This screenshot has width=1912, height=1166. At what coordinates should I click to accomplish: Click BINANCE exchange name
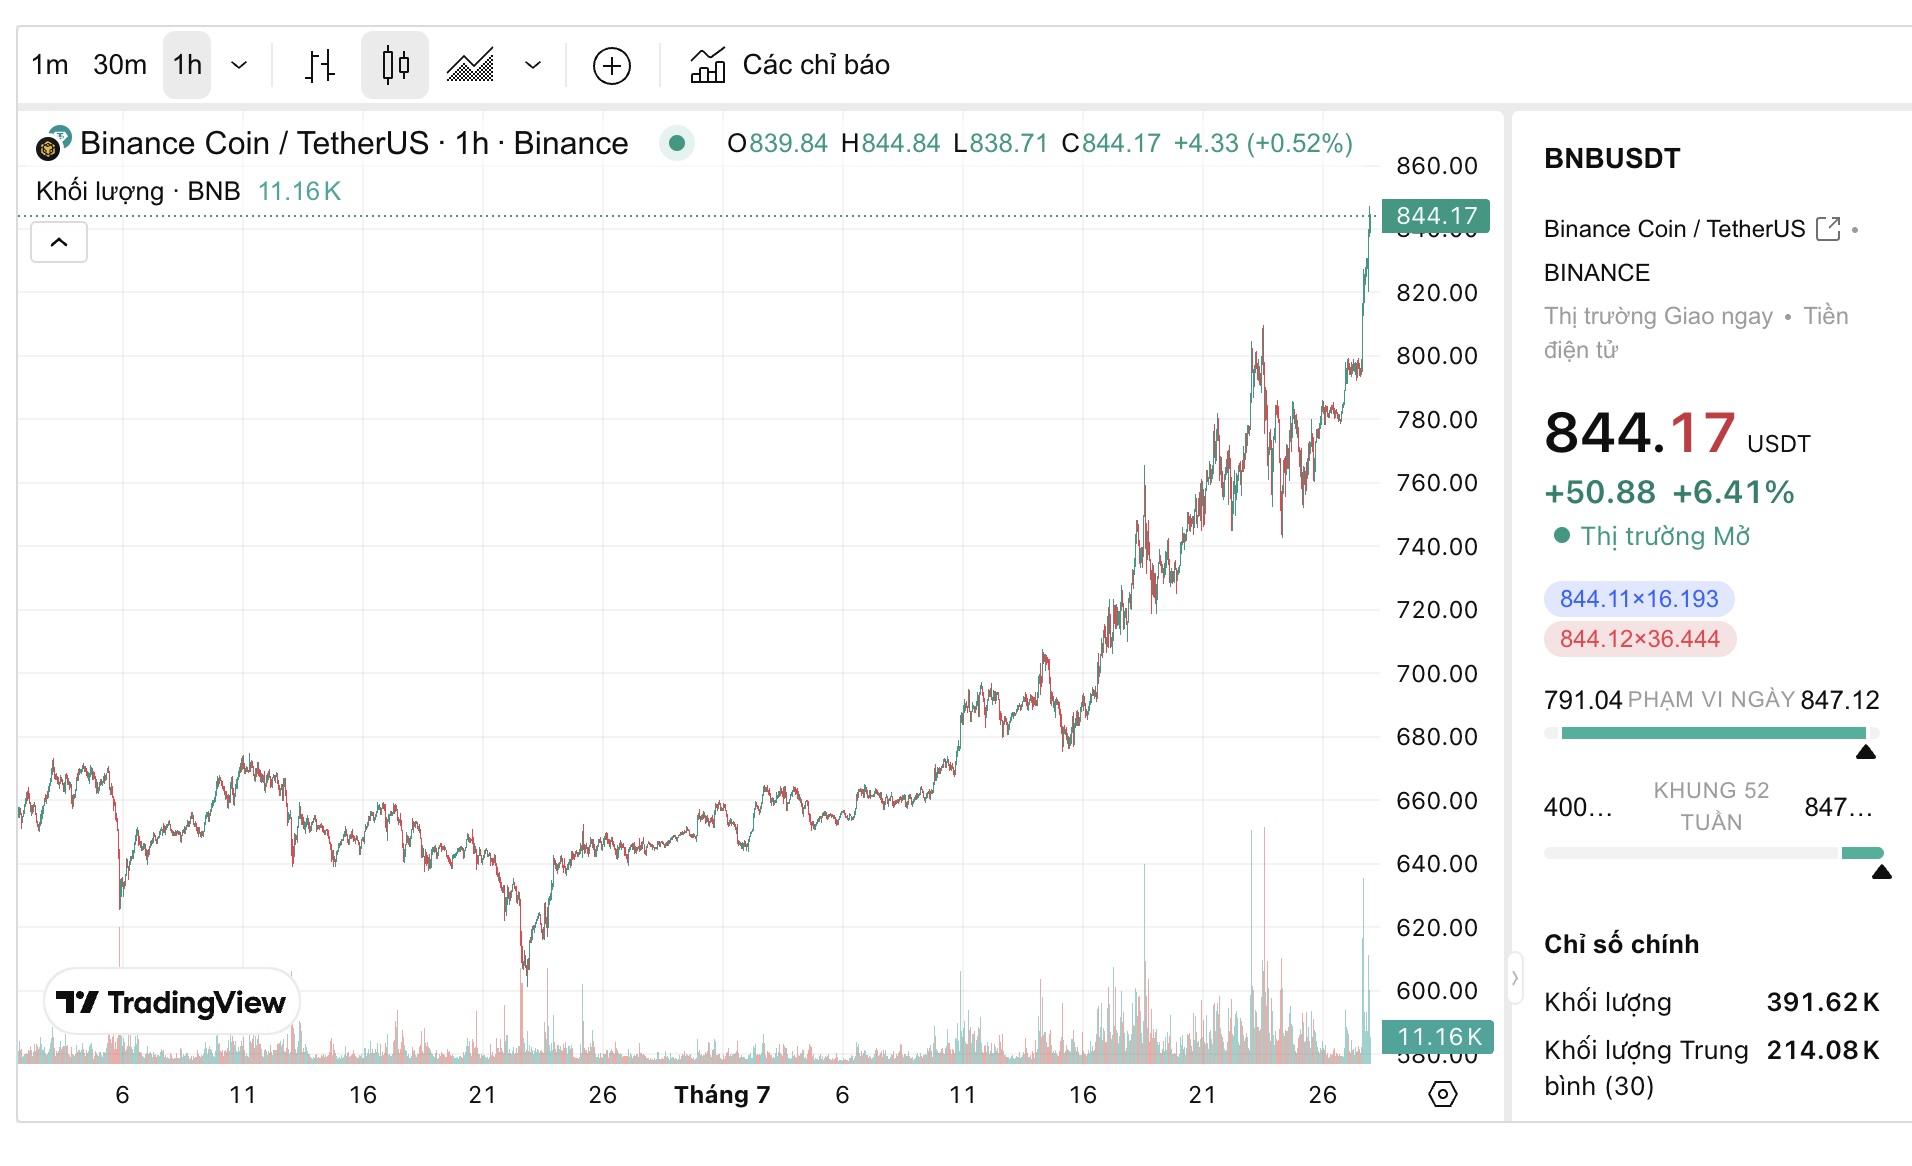1597,273
